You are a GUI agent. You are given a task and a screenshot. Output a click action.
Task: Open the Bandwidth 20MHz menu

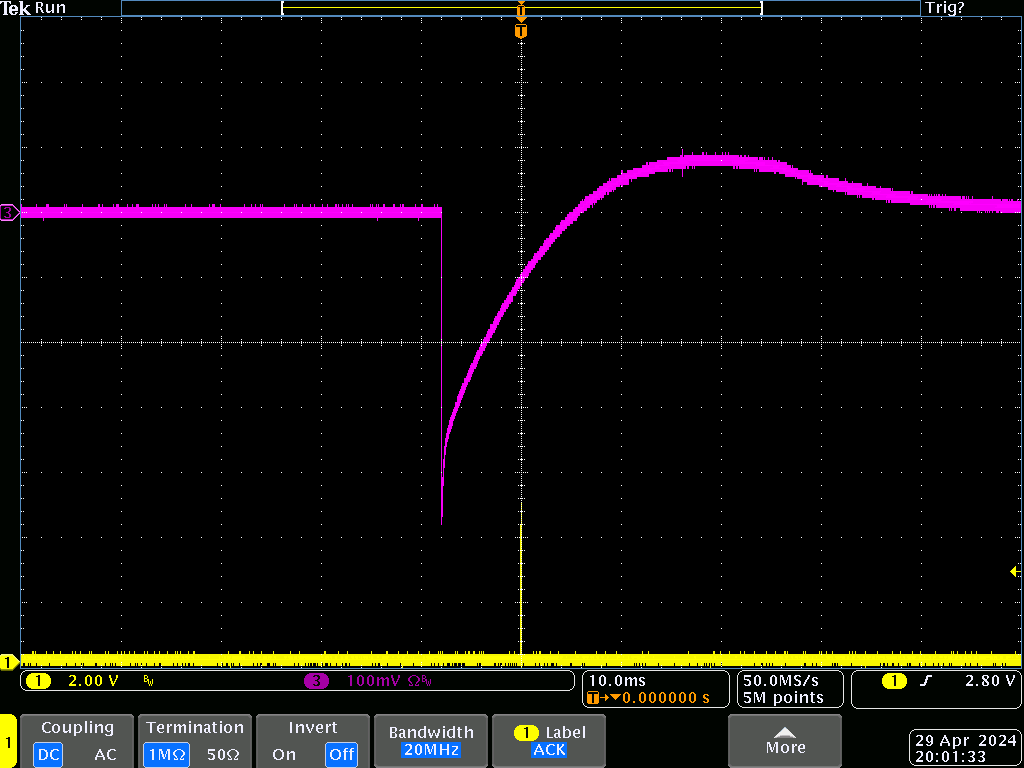(x=429, y=741)
